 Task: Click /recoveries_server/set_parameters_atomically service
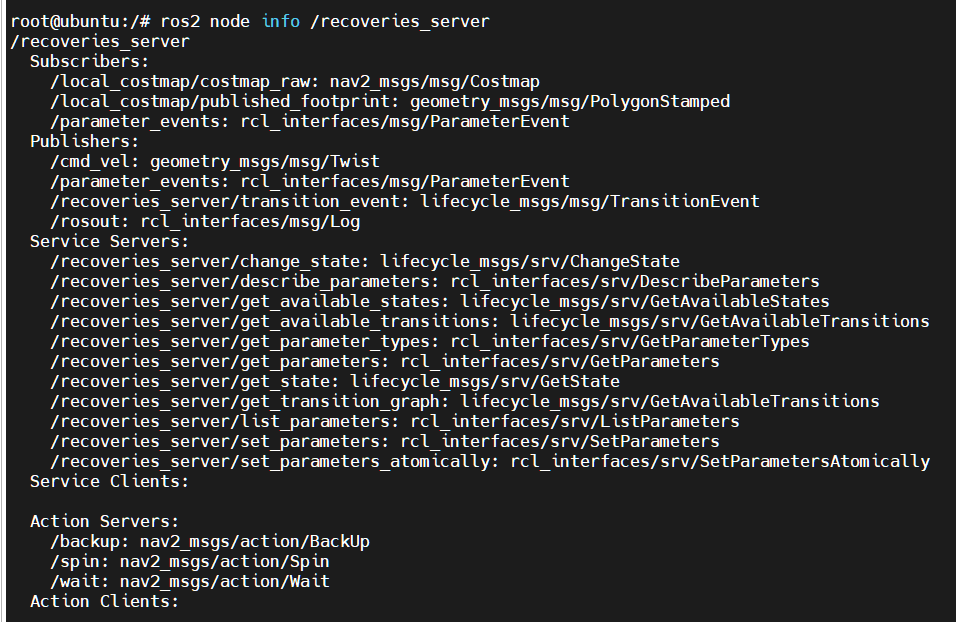tap(490, 461)
